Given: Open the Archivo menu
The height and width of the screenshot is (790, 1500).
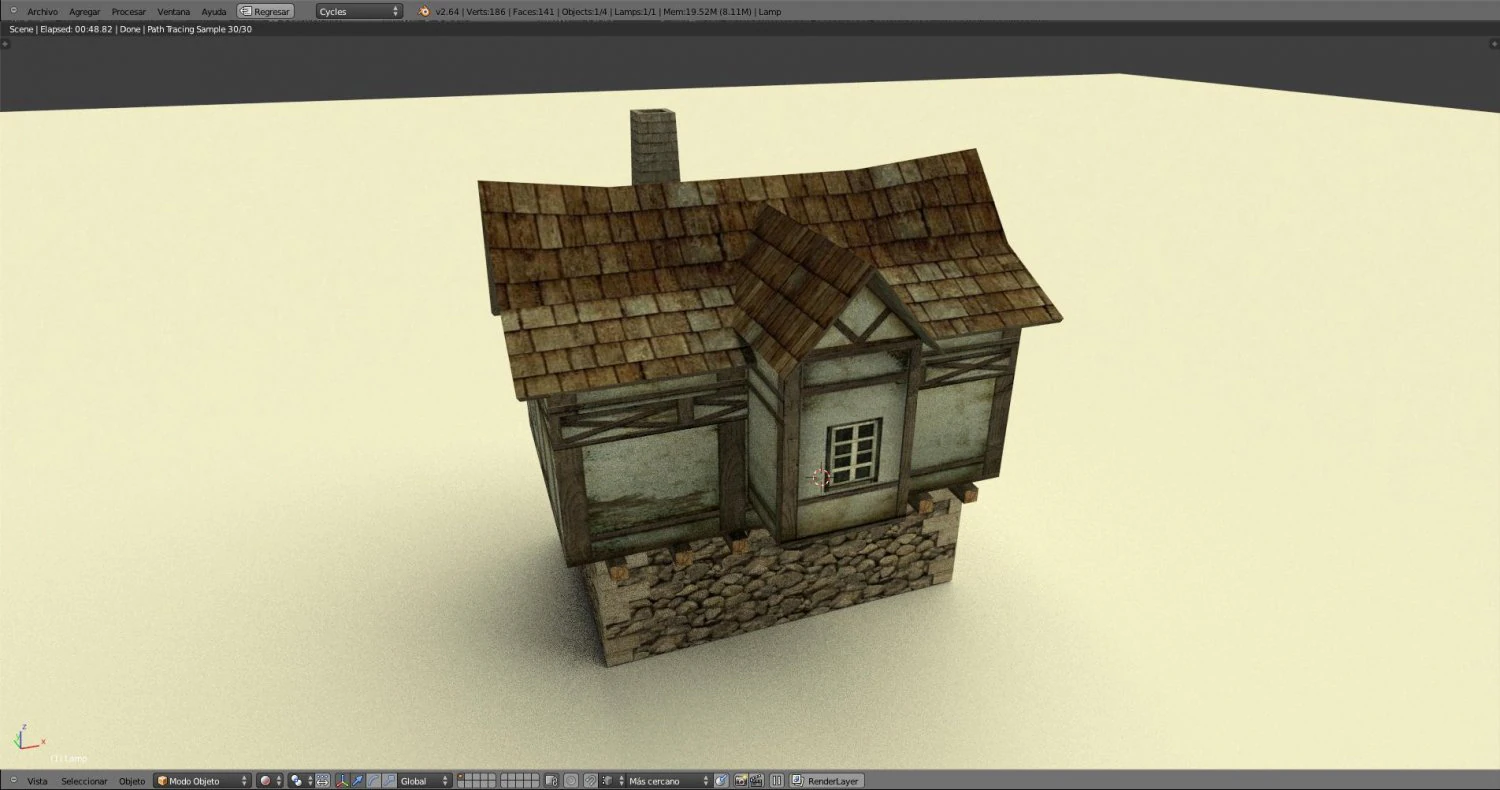Looking at the screenshot, I should (42, 11).
